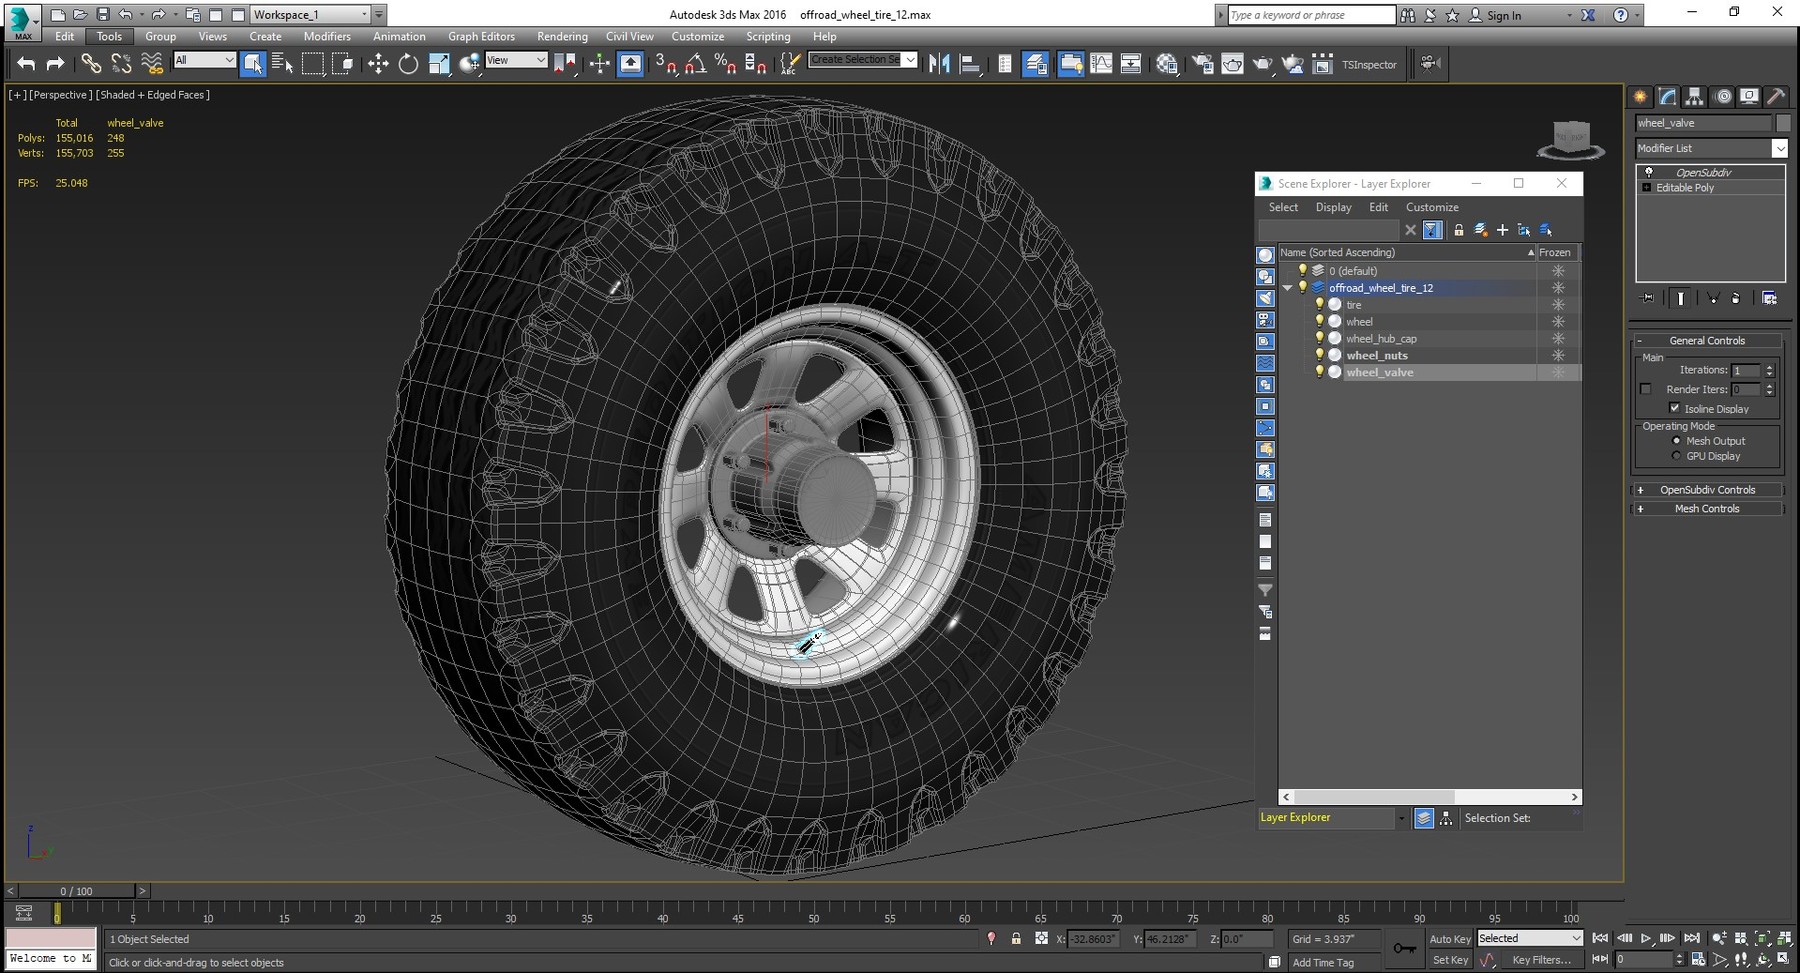Select the Select and Move tool
This screenshot has width=1800, height=973.
coord(378,64)
